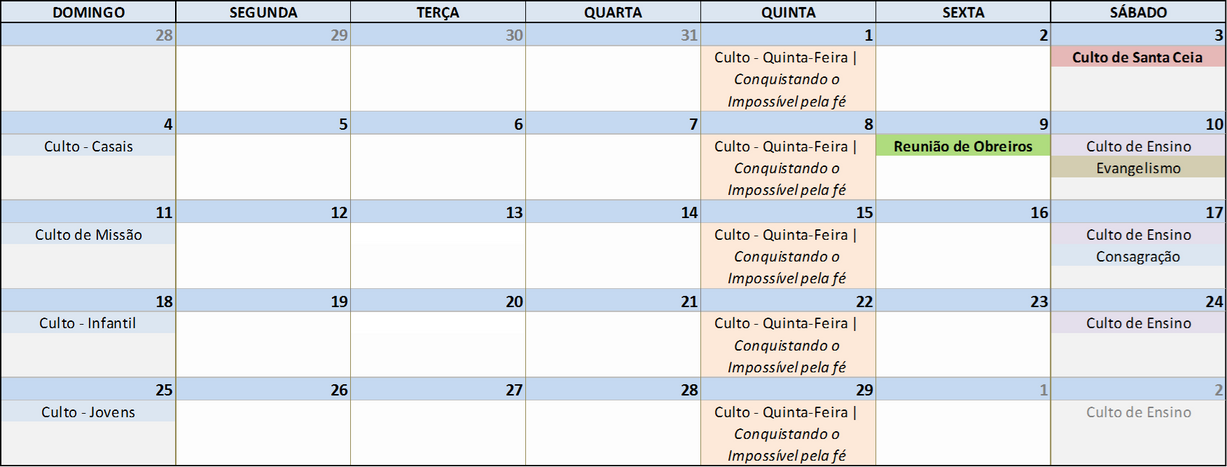Click the Evangelismo event on day 10
Viewport: 1227px width, 467px height.
click(1138, 168)
